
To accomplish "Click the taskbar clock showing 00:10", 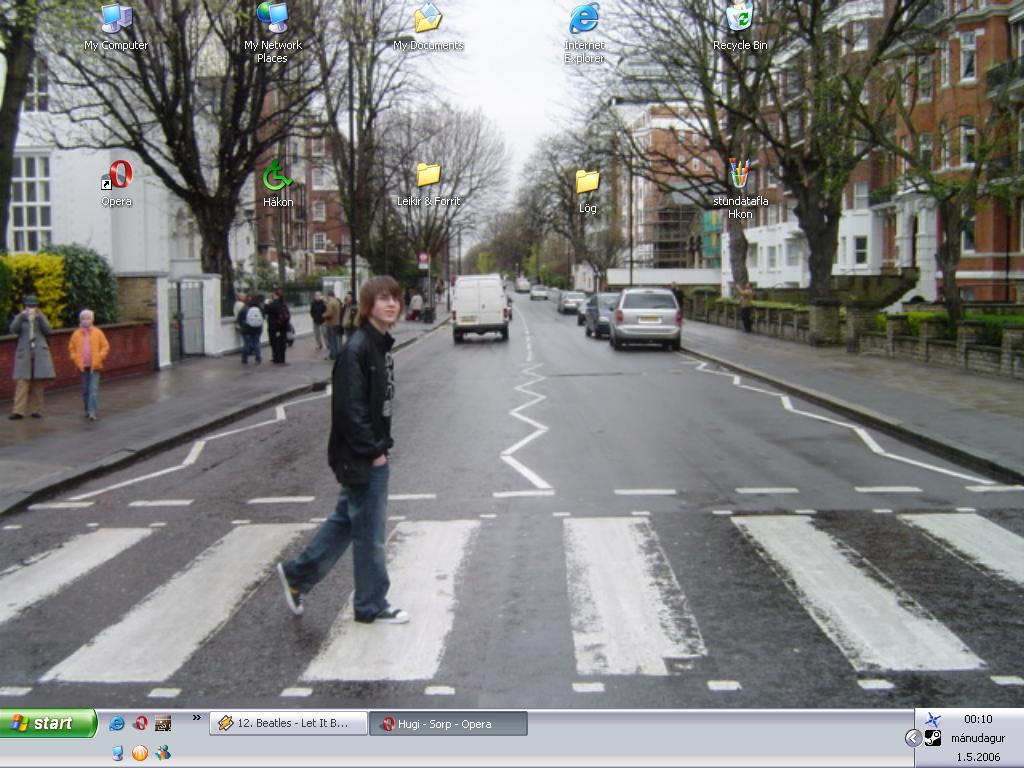I will point(978,719).
